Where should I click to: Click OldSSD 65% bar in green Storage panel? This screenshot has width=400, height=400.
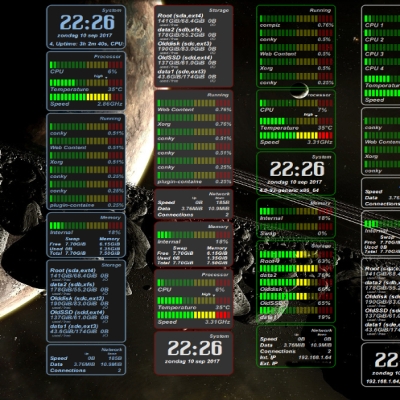click(x=296, y=296)
